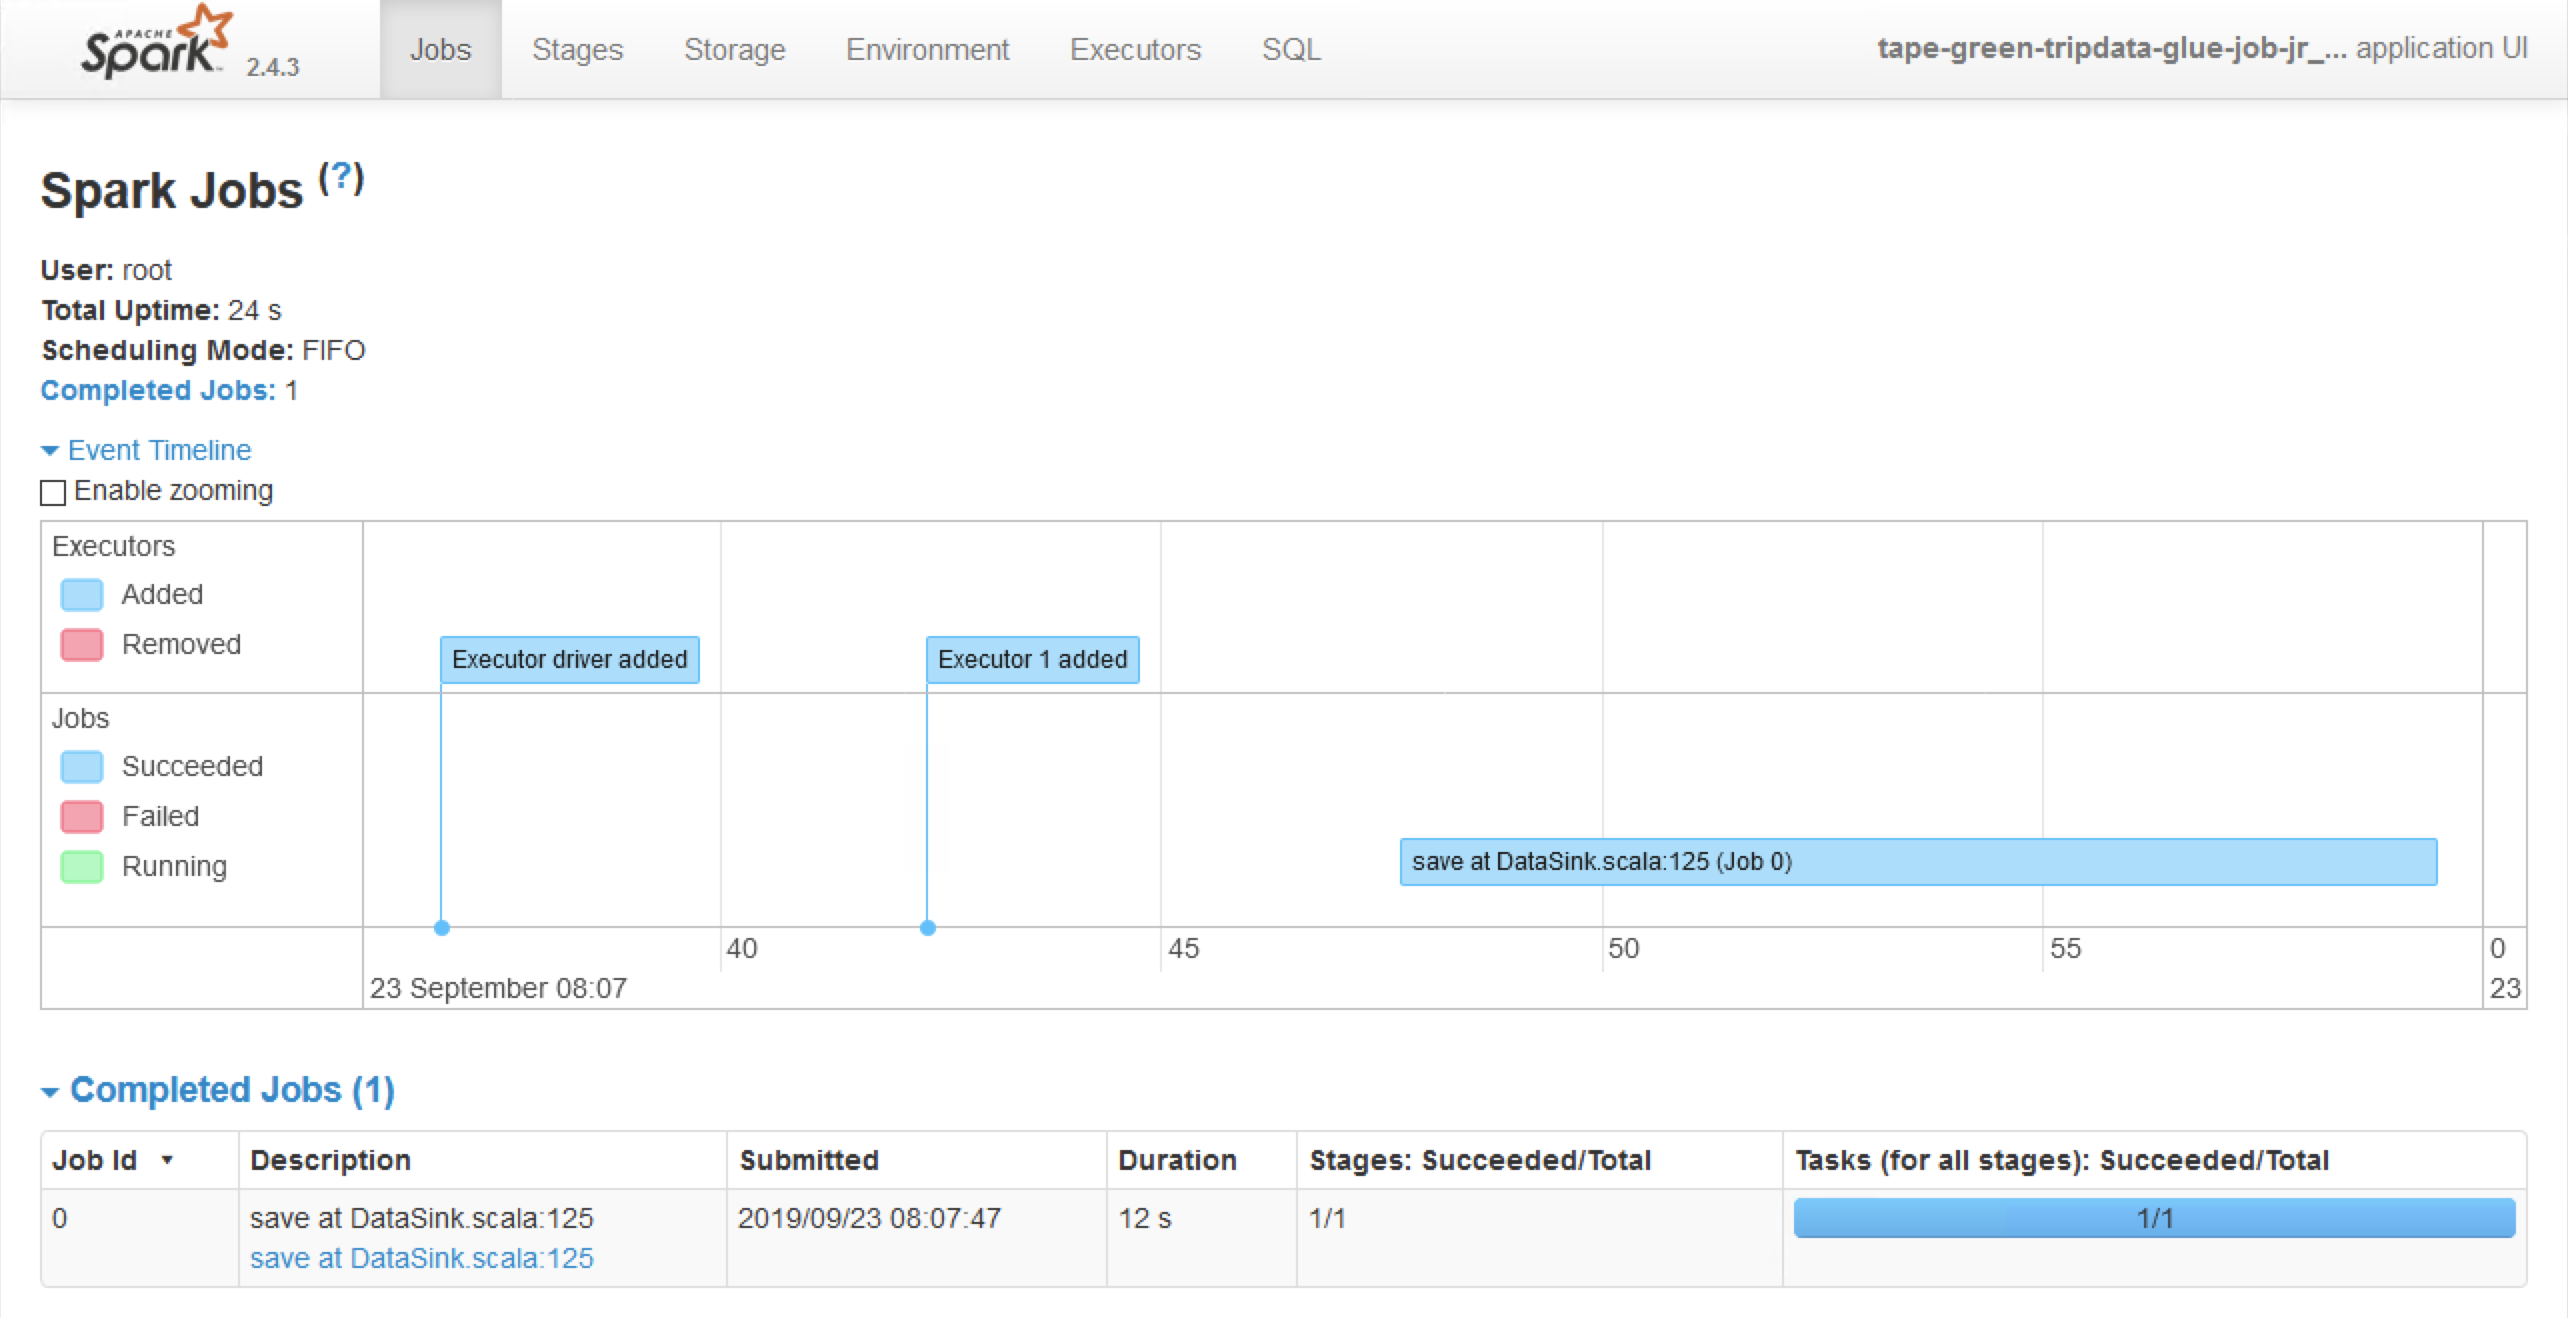
Task: Click the red Removed executors legend swatch
Action: pos(82,645)
